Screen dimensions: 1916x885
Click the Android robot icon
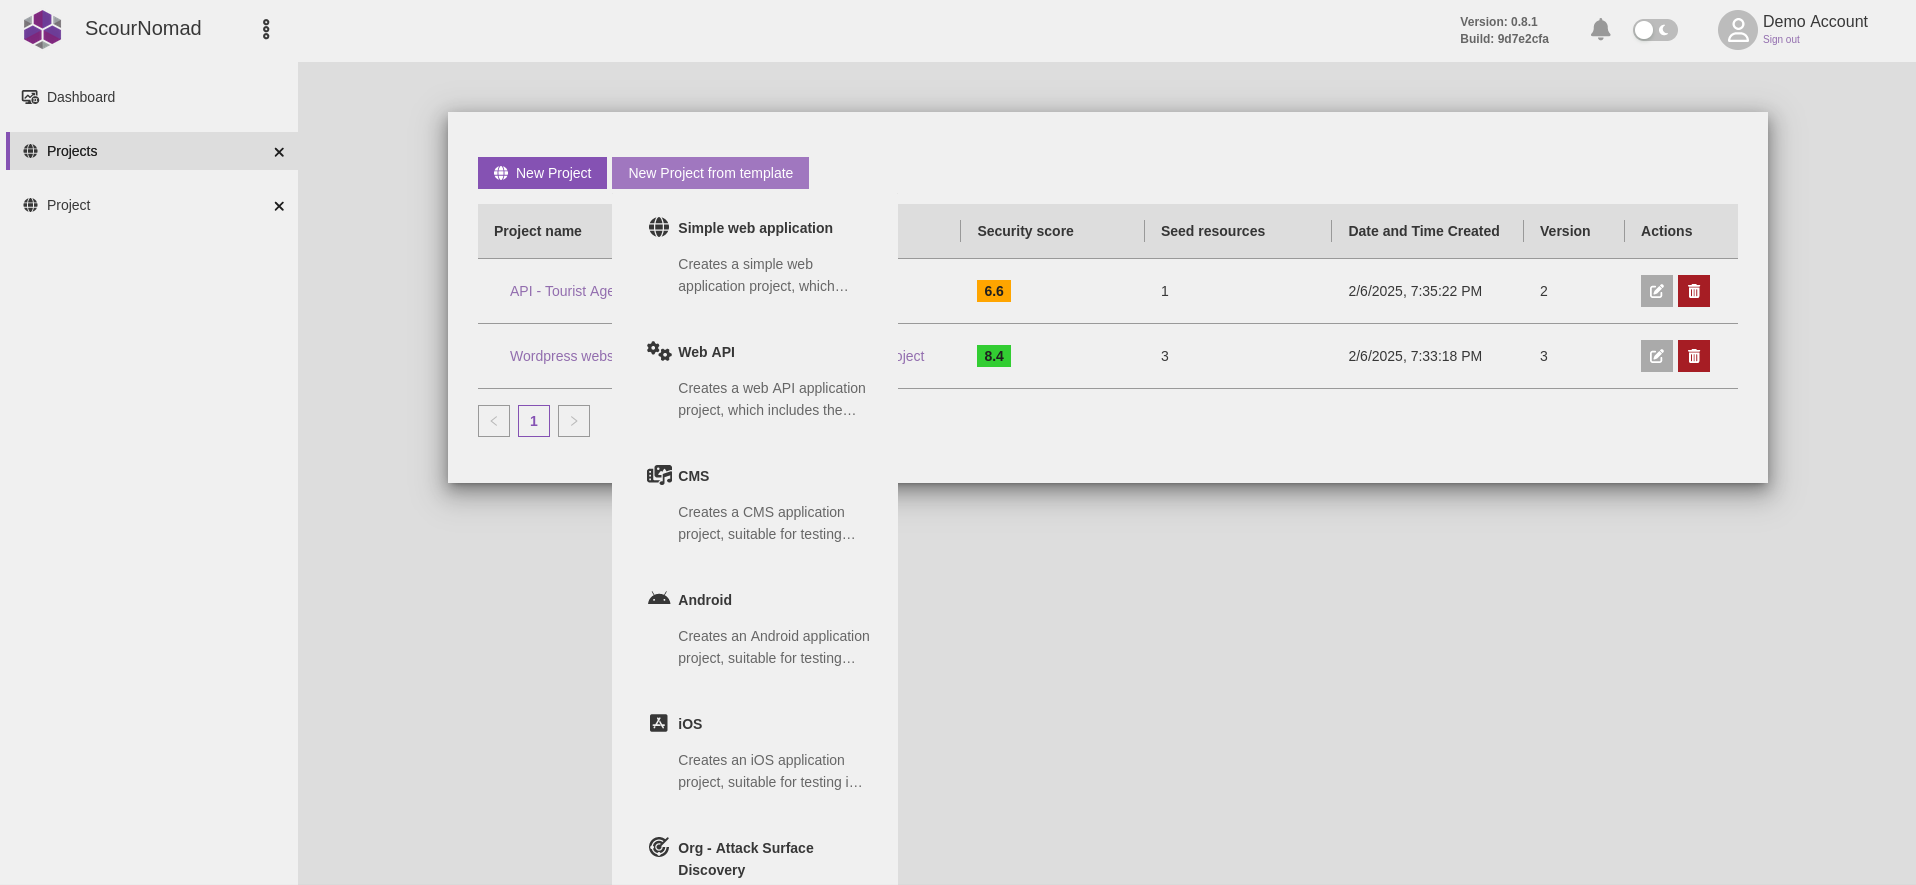coord(659,599)
